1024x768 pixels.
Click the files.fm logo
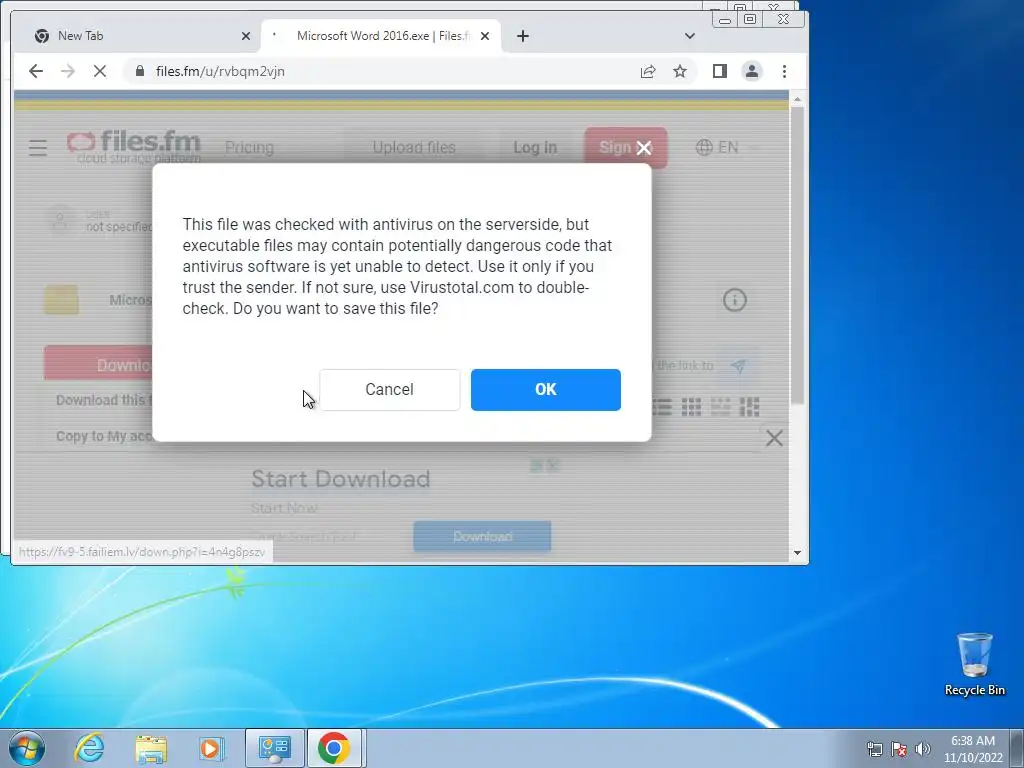click(134, 147)
